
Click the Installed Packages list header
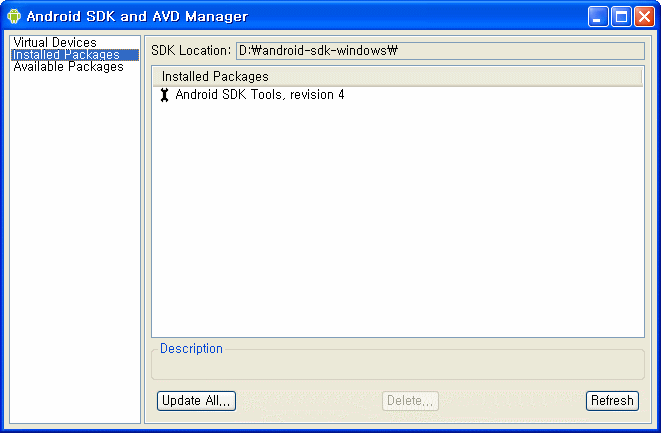click(x=397, y=77)
